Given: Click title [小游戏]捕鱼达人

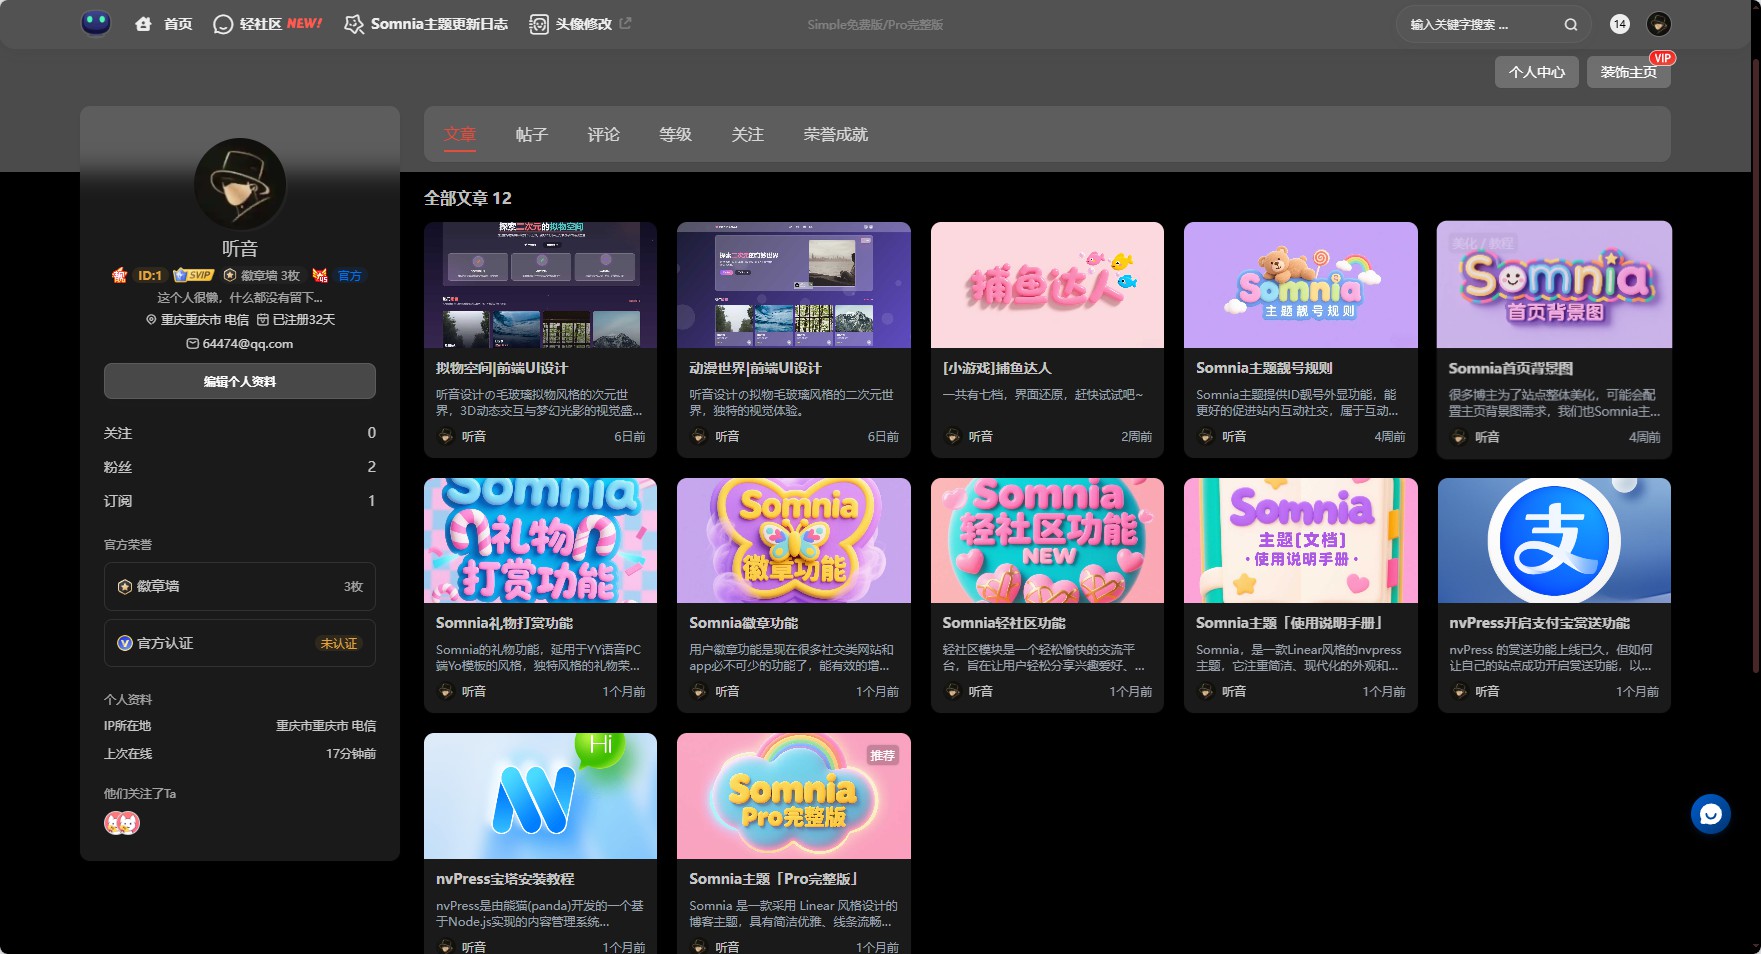Looking at the screenshot, I should [997, 368].
